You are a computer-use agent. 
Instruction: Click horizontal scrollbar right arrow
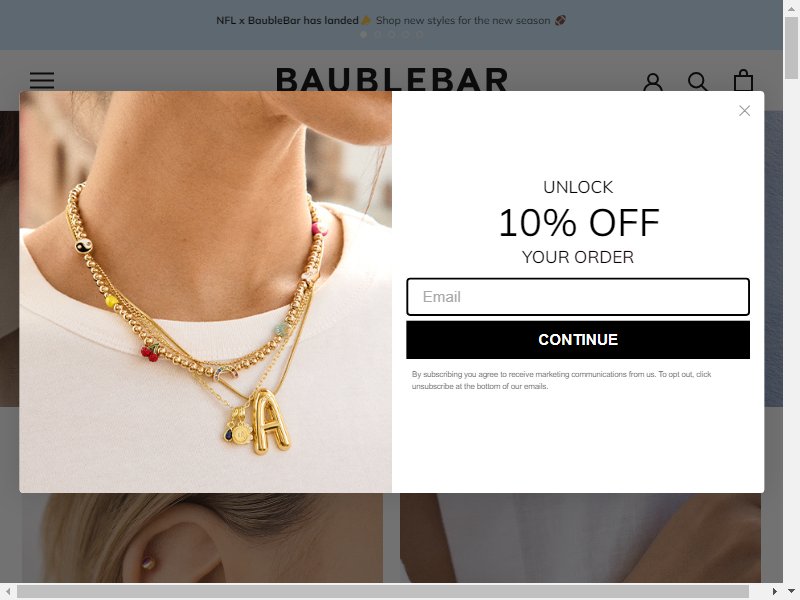(x=774, y=592)
